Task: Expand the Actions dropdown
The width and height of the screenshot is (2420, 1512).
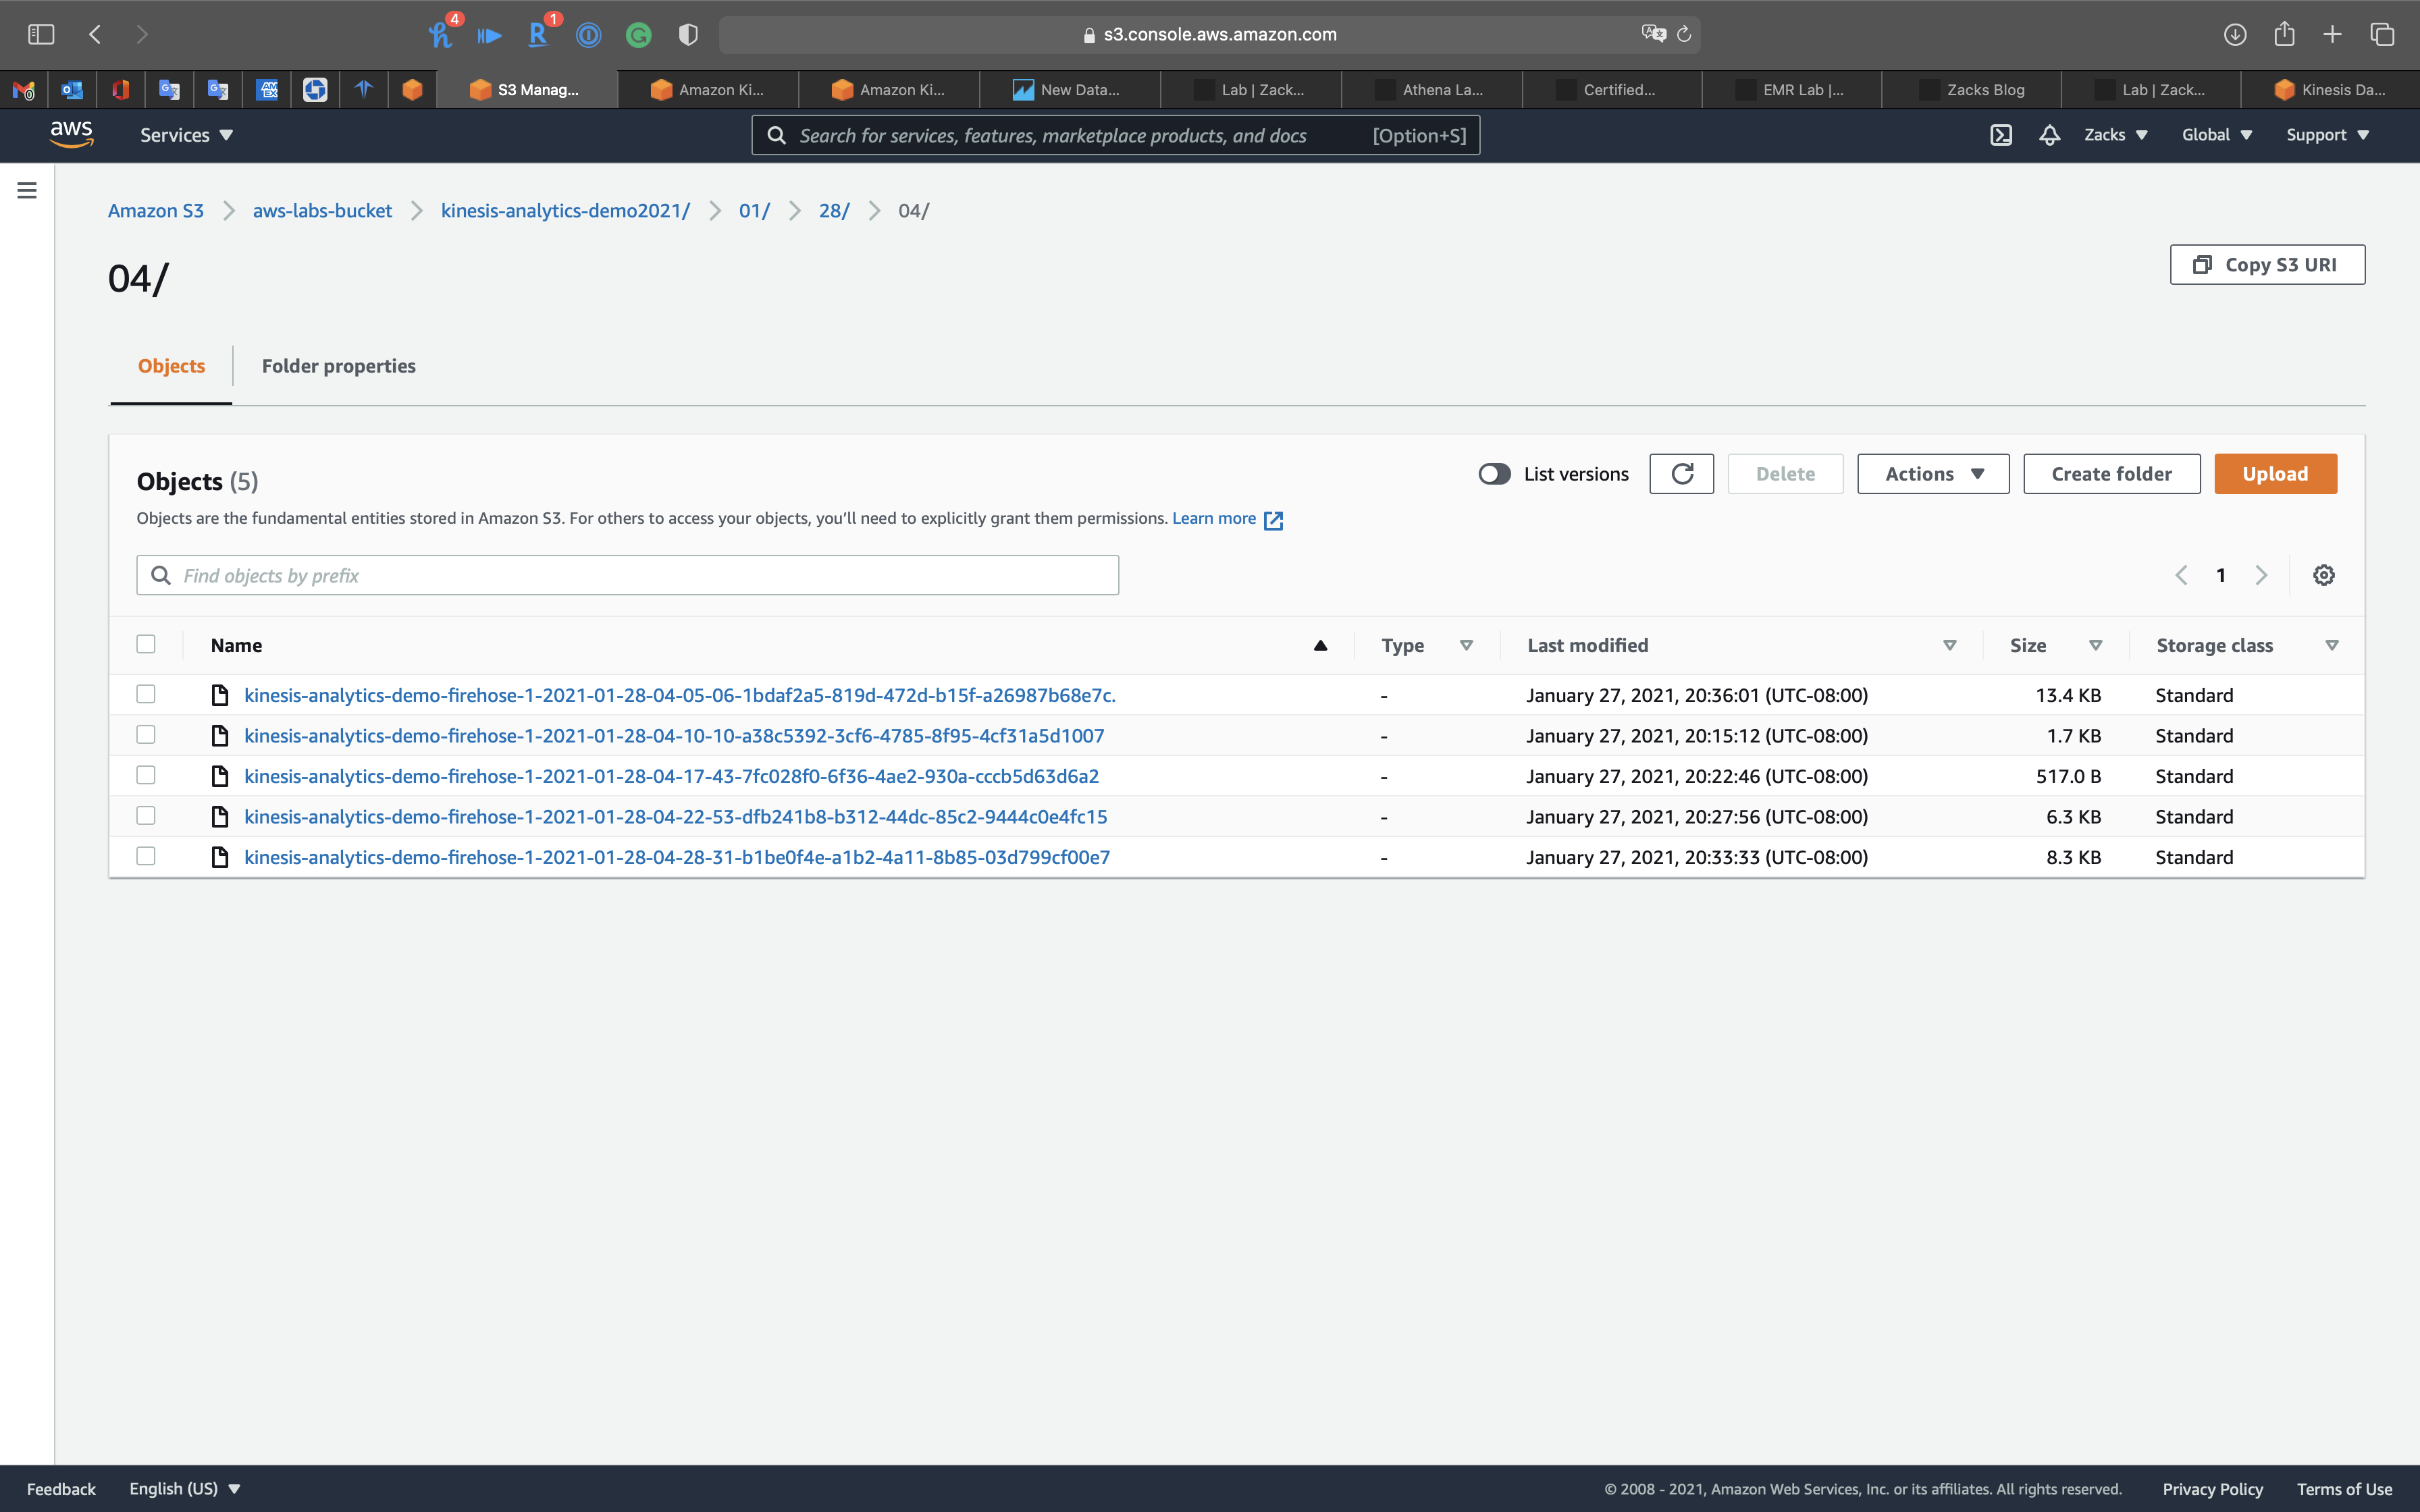Action: [x=1932, y=474]
